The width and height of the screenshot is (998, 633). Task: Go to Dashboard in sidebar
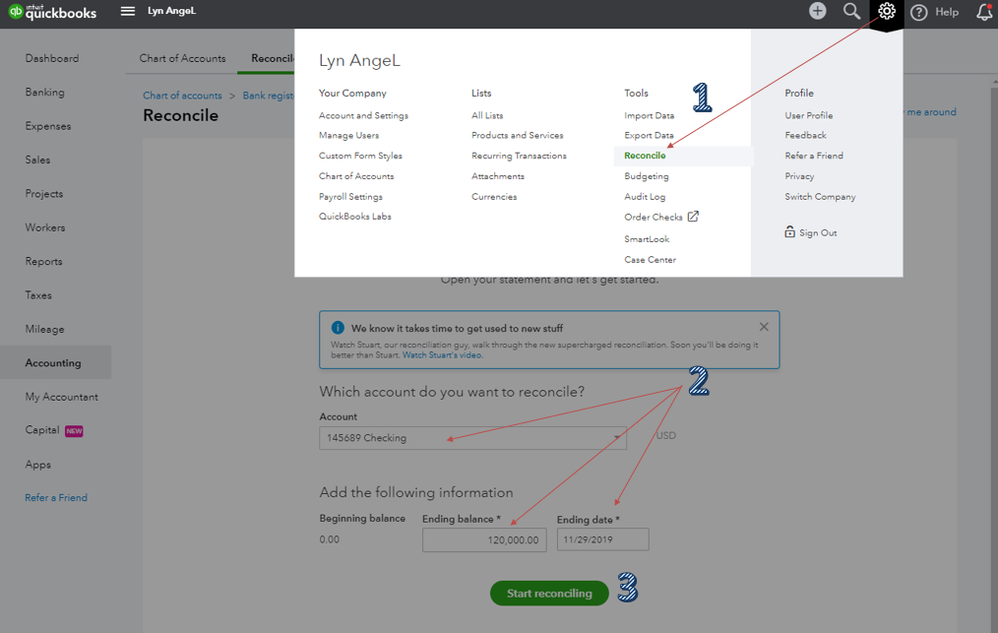52,59
